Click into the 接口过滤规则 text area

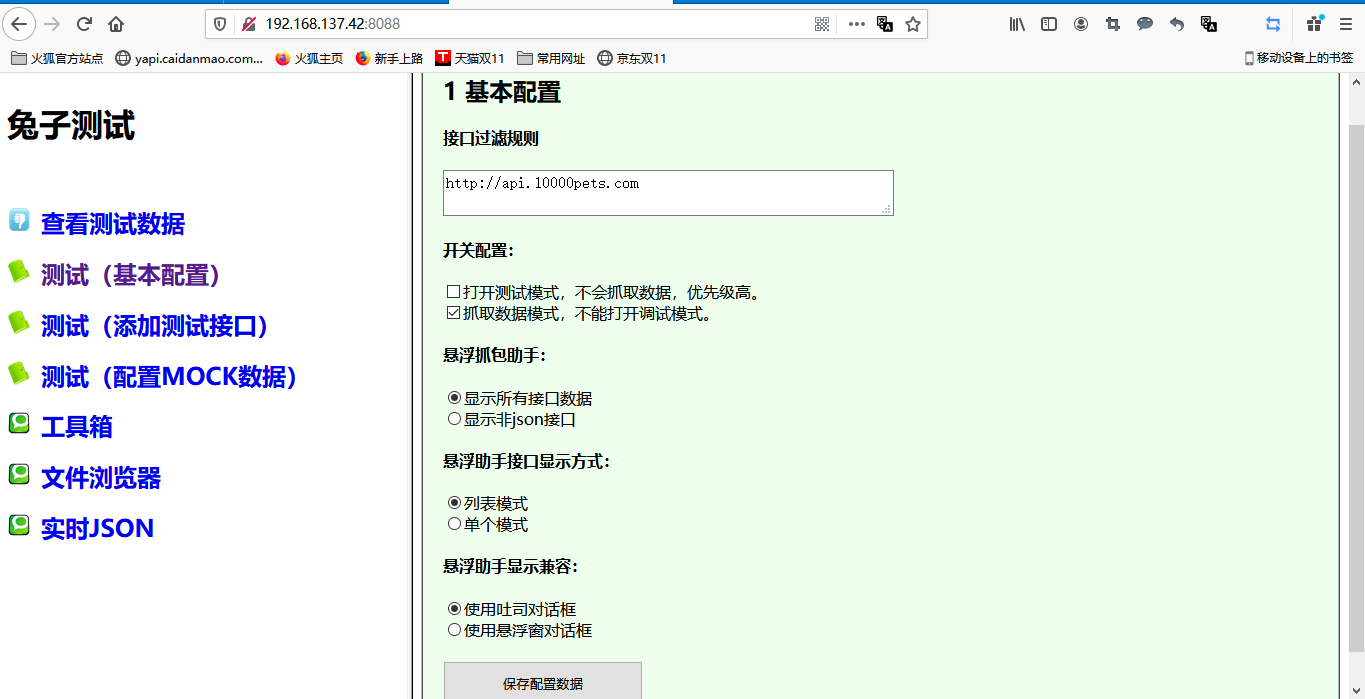coord(668,192)
